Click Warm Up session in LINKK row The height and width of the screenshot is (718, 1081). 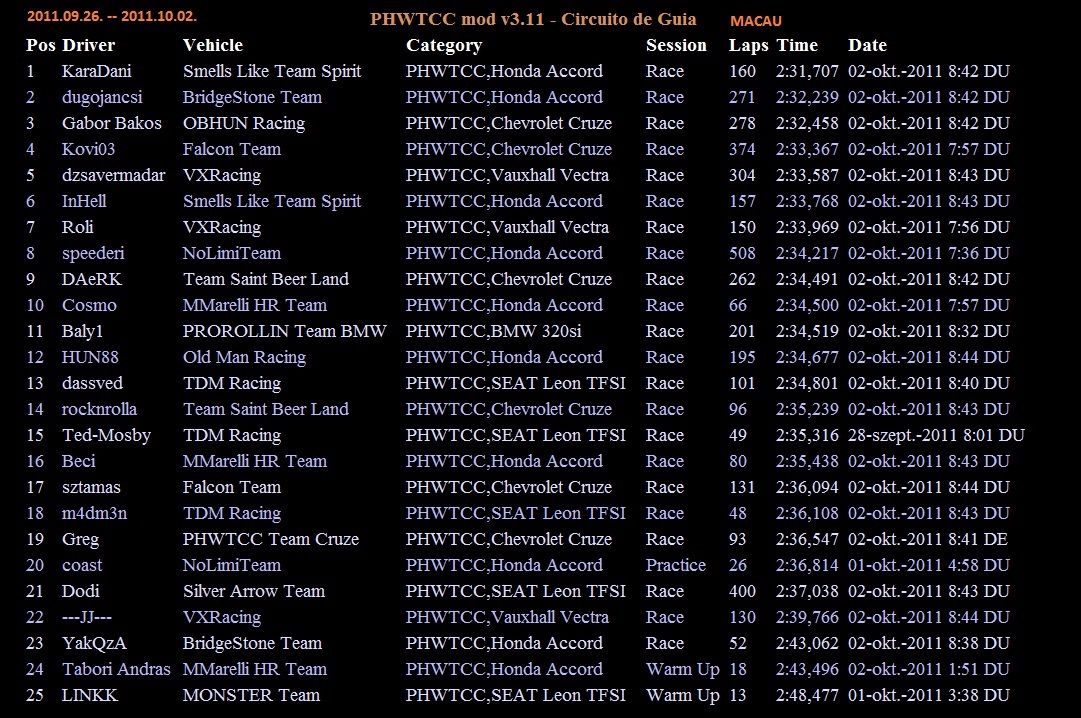[683, 696]
